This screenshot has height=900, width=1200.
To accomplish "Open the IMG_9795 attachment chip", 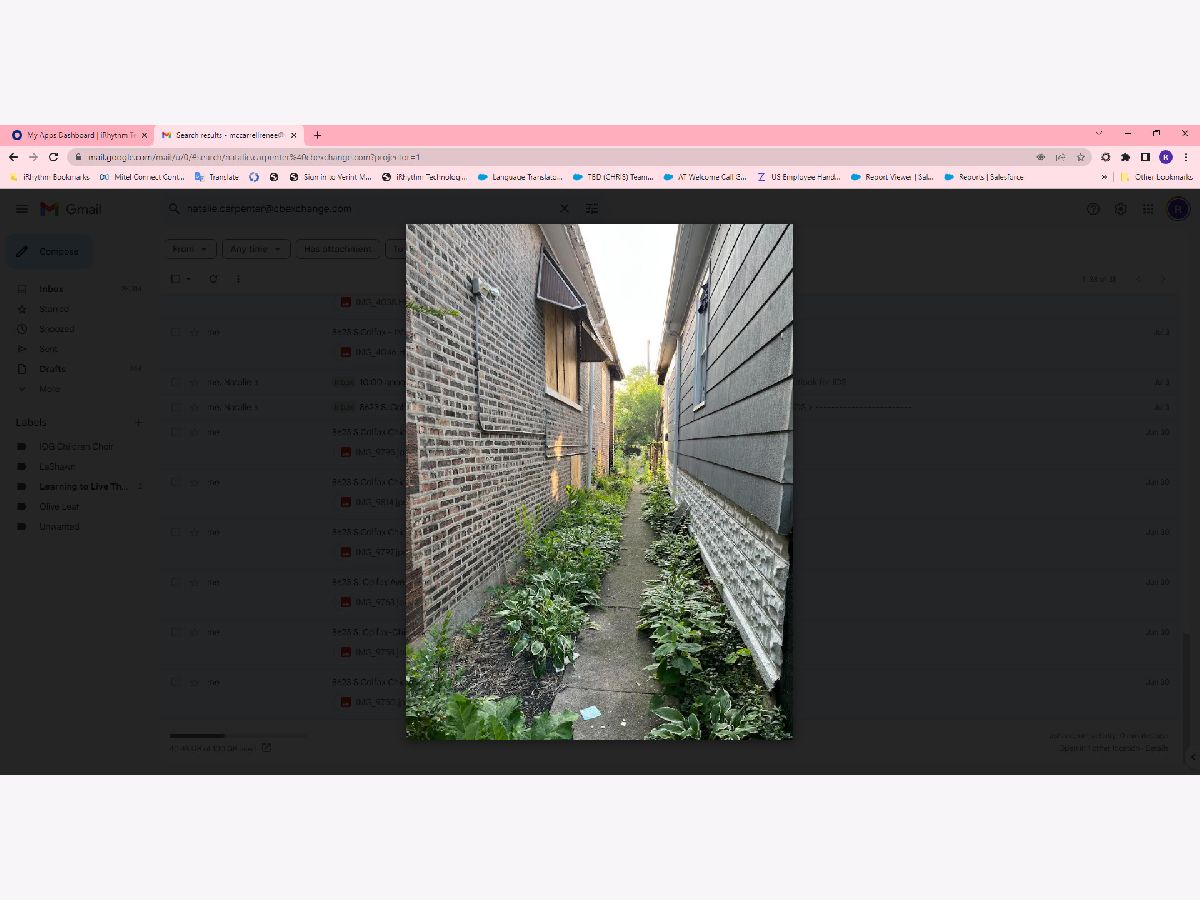I will tap(370, 452).
